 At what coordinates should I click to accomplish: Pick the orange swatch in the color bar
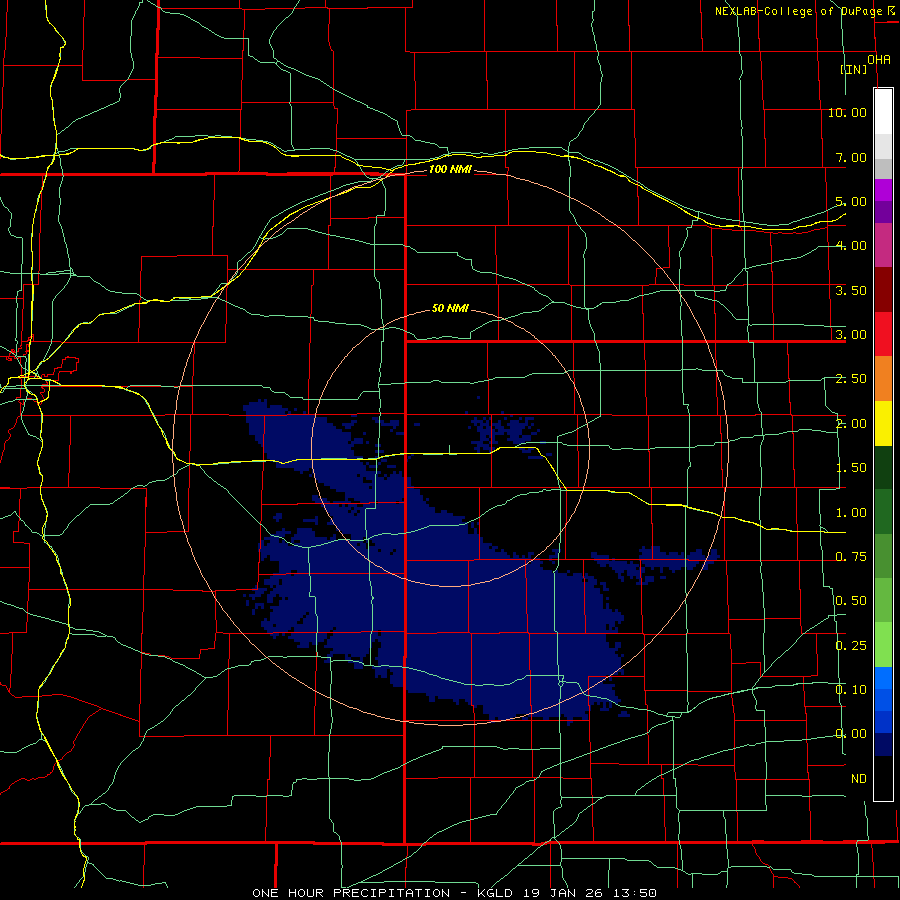click(883, 378)
